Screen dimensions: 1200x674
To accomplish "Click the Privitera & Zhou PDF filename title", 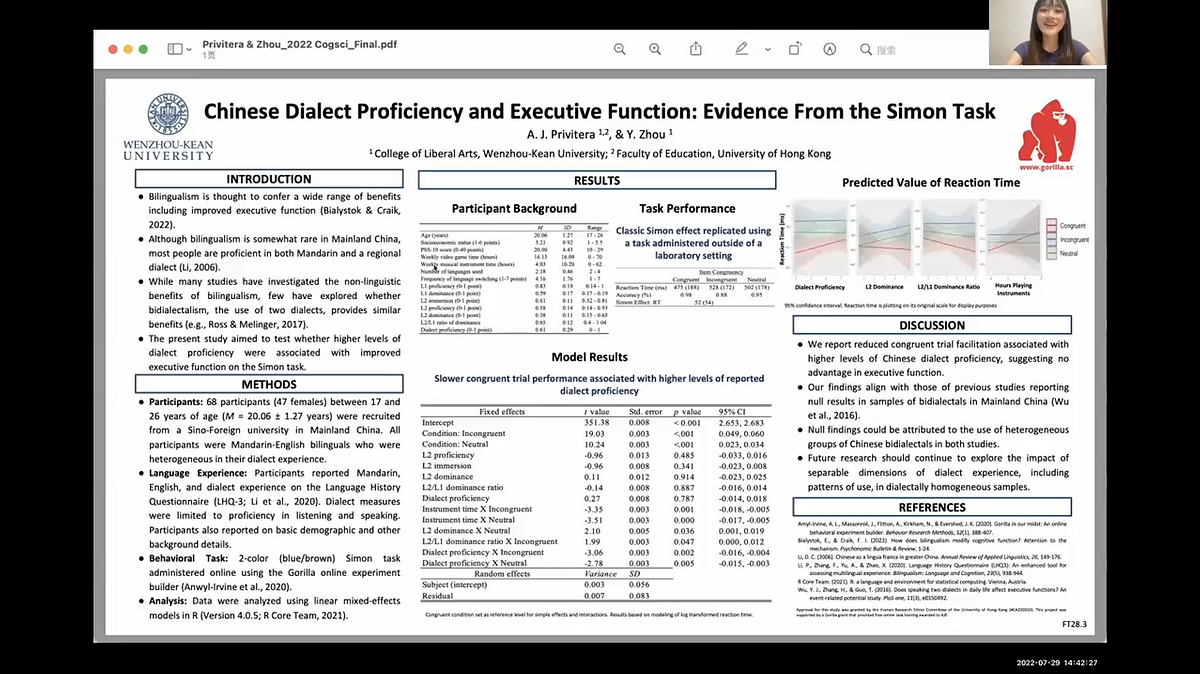I will pyautogui.click(x=300, y=43).
